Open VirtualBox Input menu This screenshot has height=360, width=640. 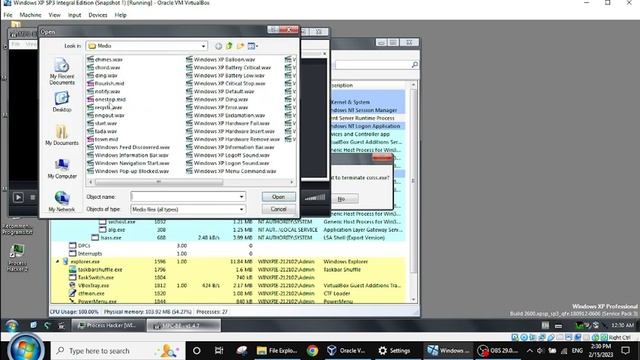[x=74, y=15]
